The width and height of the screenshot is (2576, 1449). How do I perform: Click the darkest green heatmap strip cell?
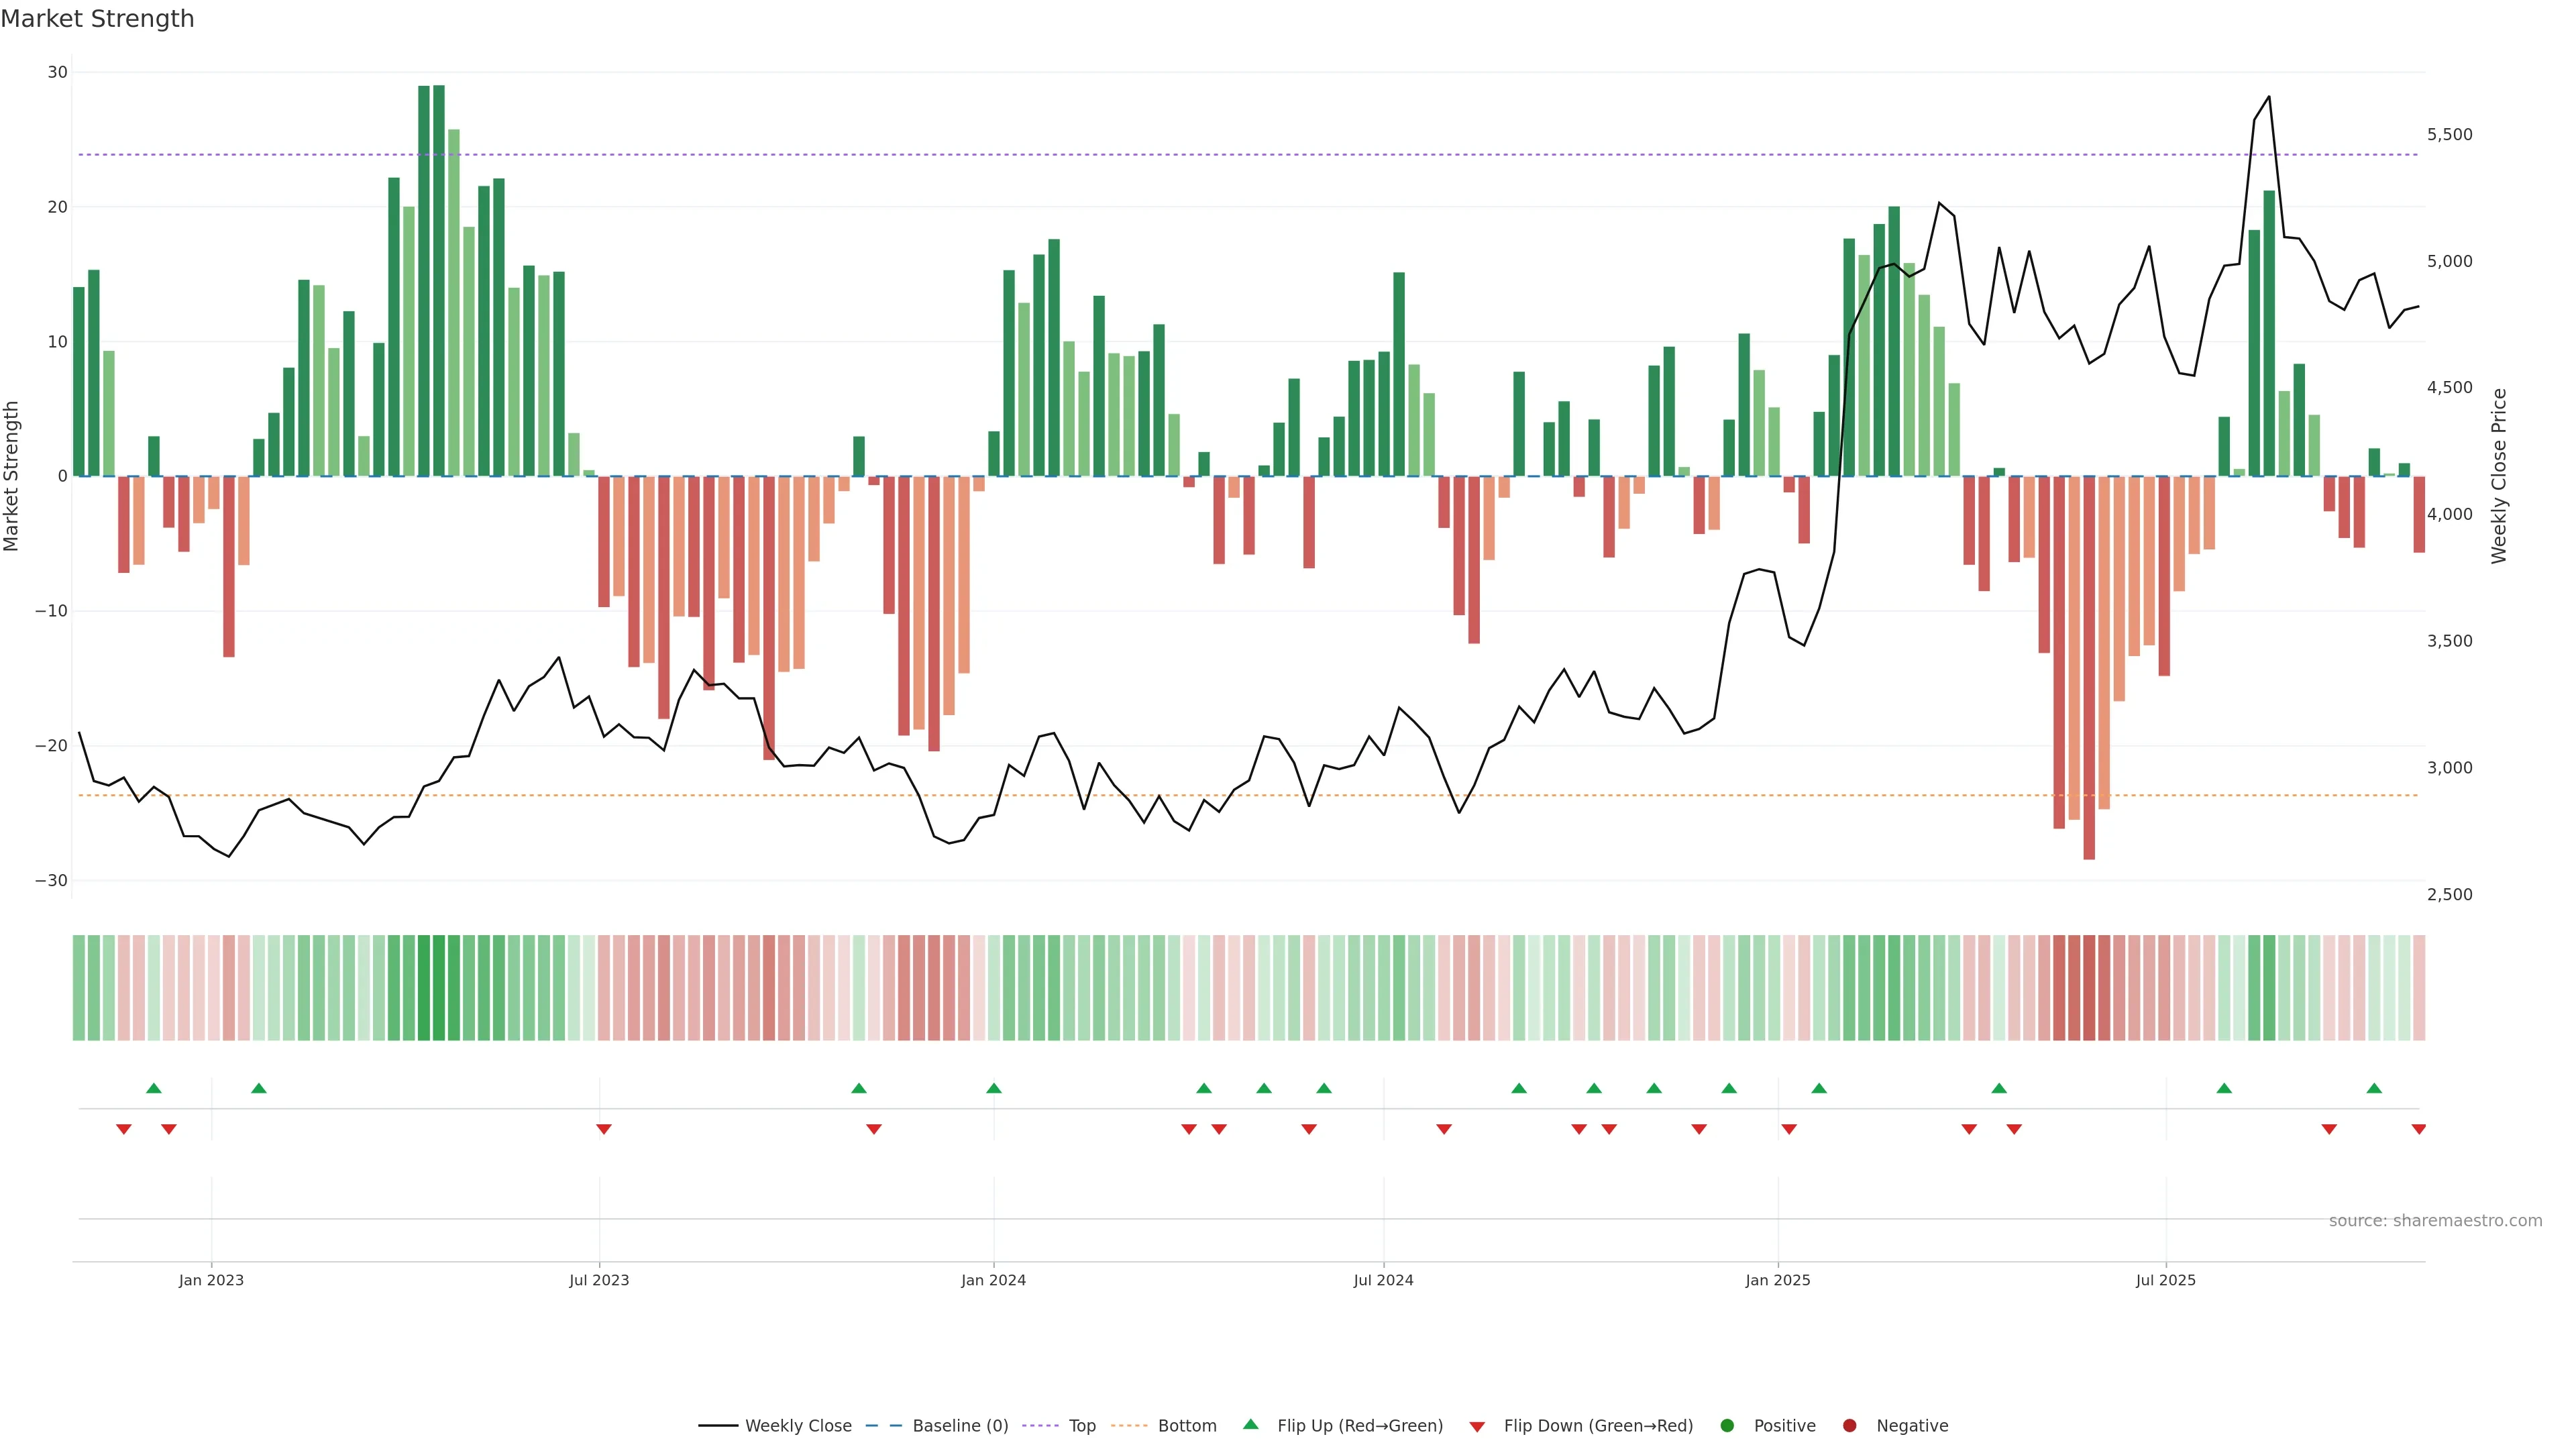pyautogui.click(x=438, y=987)
